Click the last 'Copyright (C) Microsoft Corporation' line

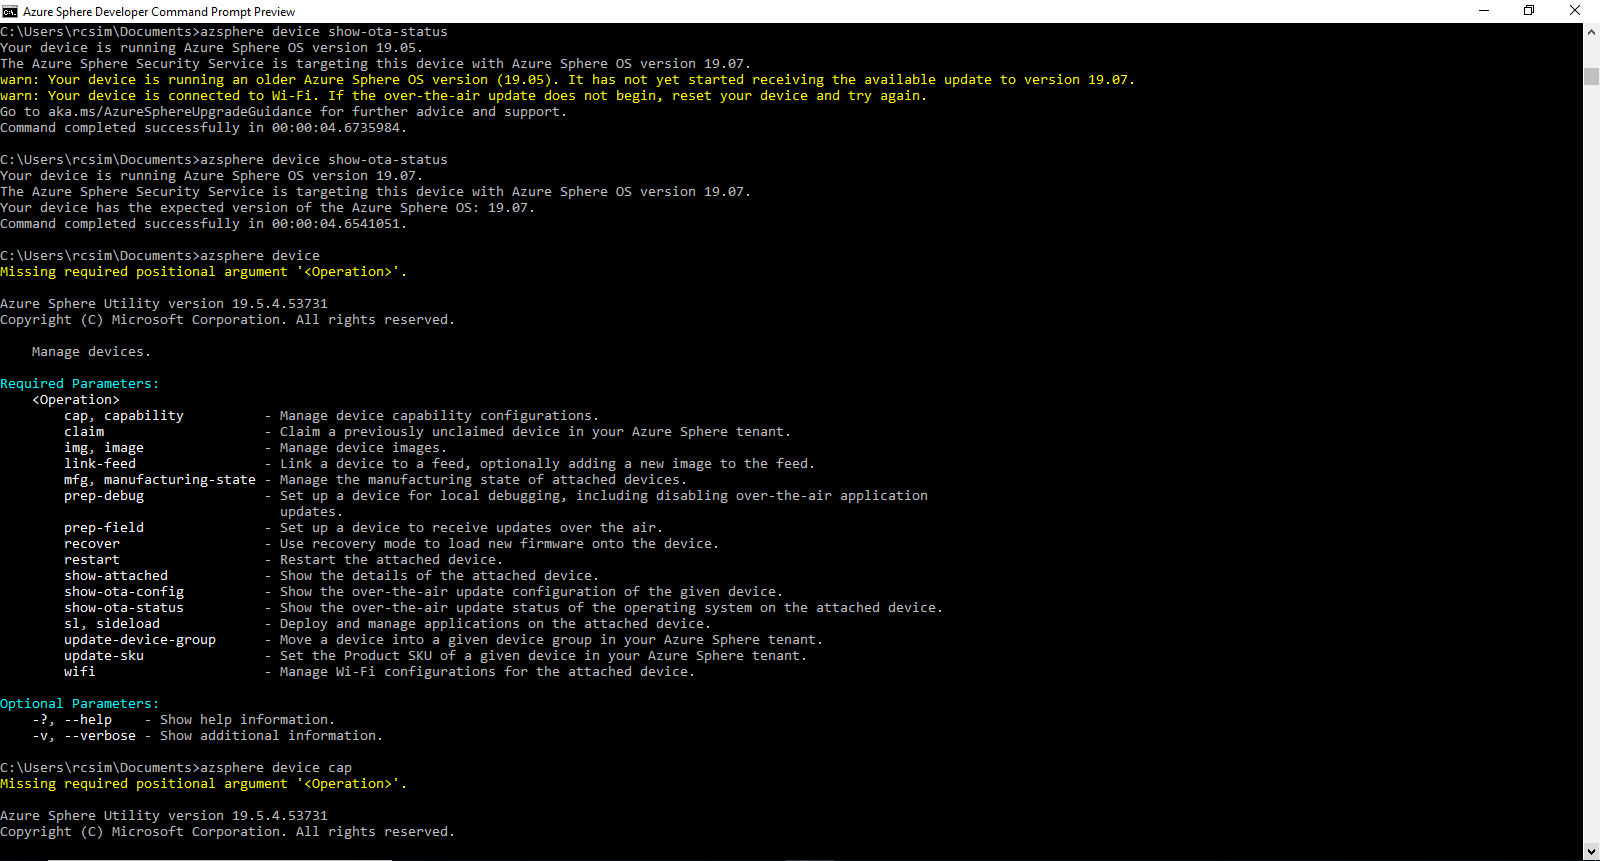[x=228, y=832]
